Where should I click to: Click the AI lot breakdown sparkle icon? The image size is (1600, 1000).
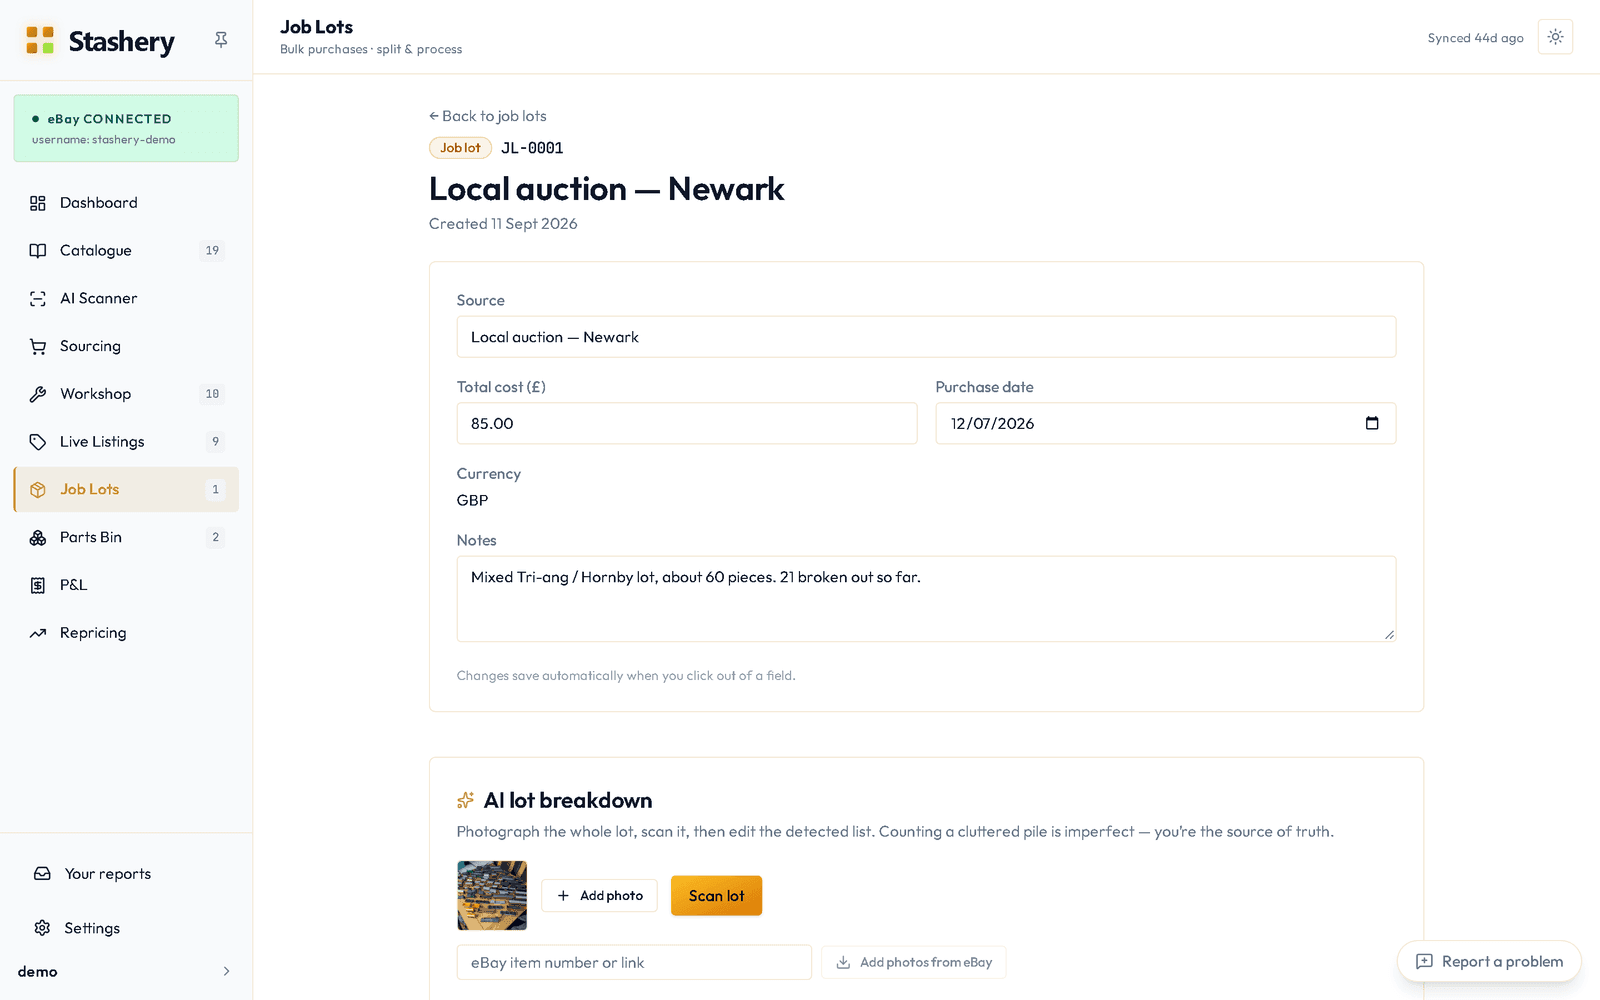(466, 800)
